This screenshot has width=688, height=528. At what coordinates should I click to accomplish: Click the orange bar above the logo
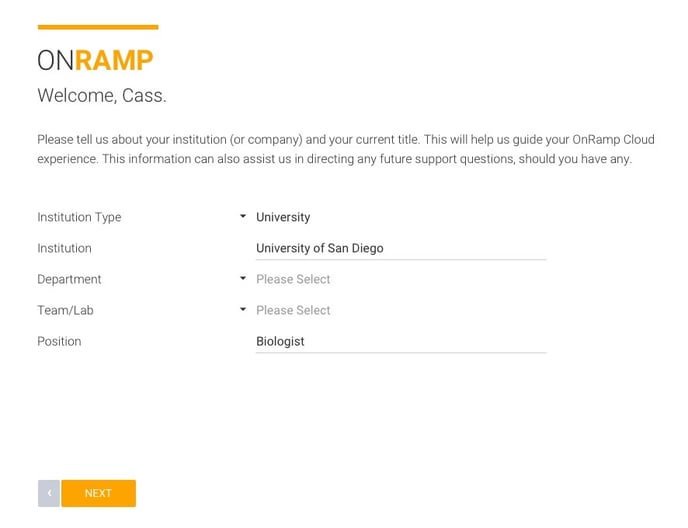98,27
